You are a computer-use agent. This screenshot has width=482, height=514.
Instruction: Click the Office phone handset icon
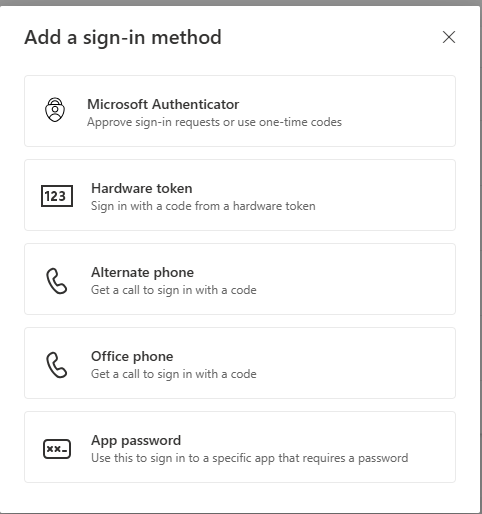point(57,365)
